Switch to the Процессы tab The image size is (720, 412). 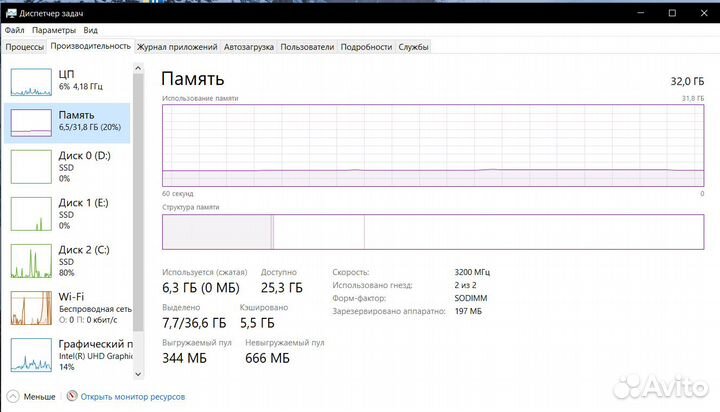point(24,47)
